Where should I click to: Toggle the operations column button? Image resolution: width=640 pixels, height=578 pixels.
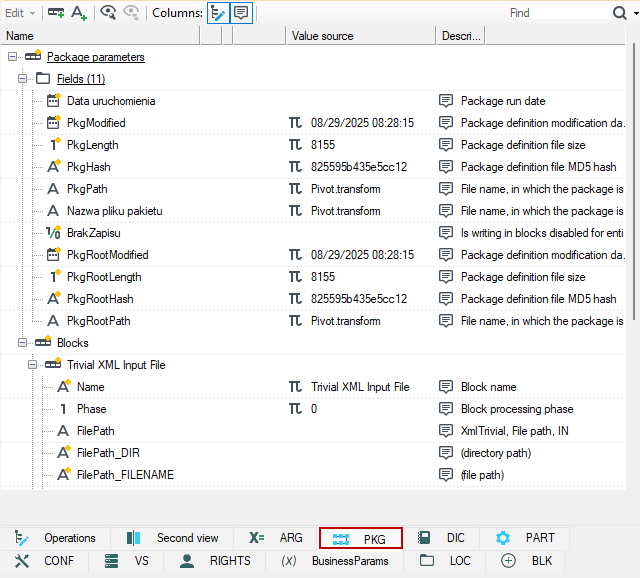(x=218, y=13)
